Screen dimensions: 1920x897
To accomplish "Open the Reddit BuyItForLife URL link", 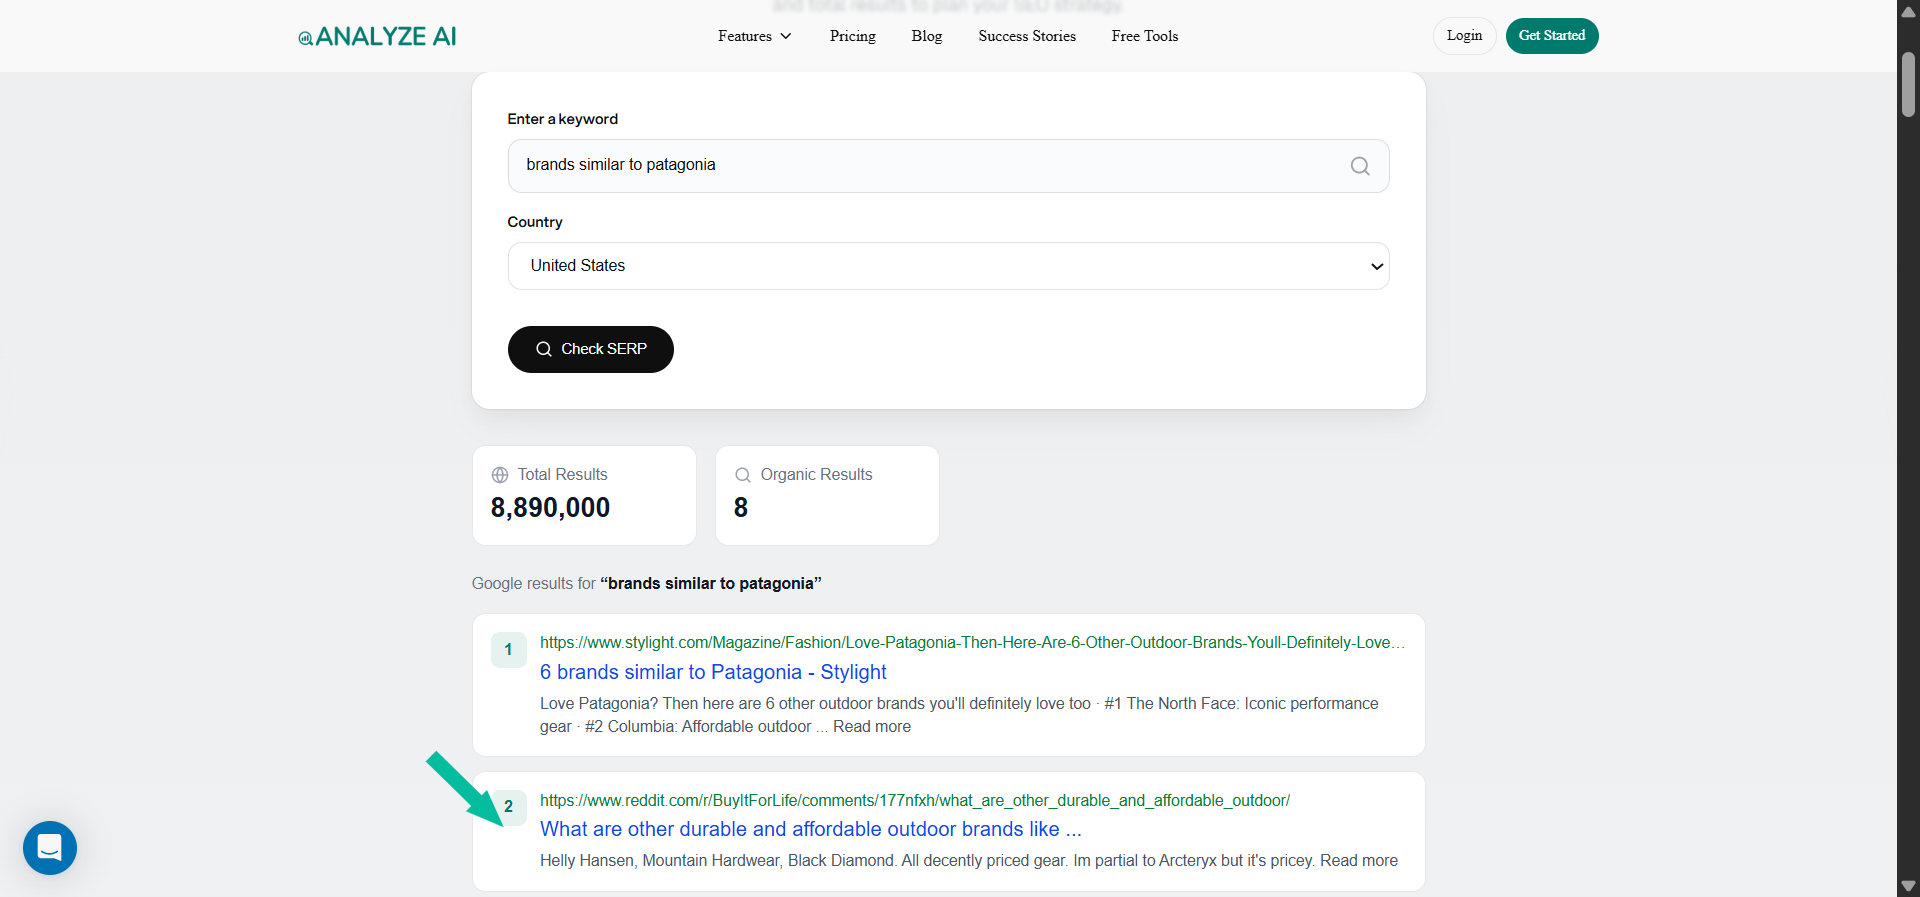I will [x=915, y=800].
